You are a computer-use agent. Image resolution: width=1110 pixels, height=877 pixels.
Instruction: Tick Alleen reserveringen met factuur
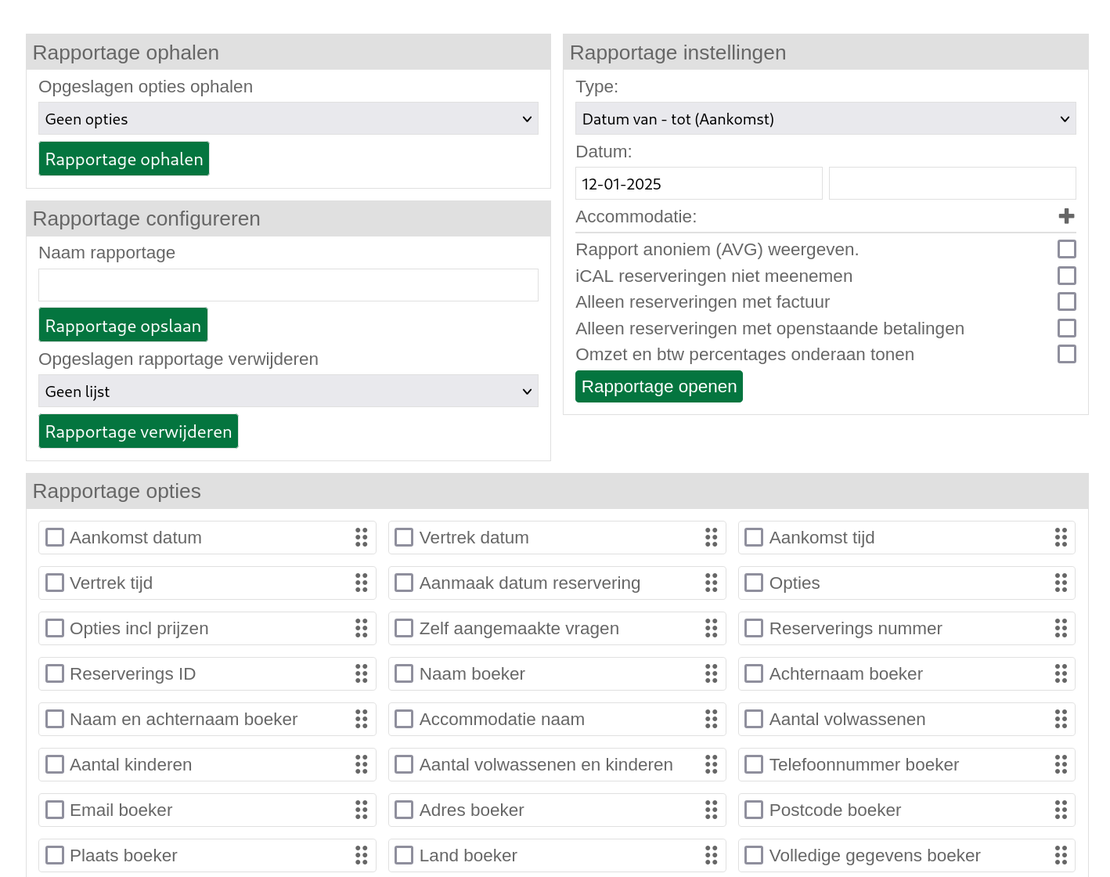tap(1067, 302)
